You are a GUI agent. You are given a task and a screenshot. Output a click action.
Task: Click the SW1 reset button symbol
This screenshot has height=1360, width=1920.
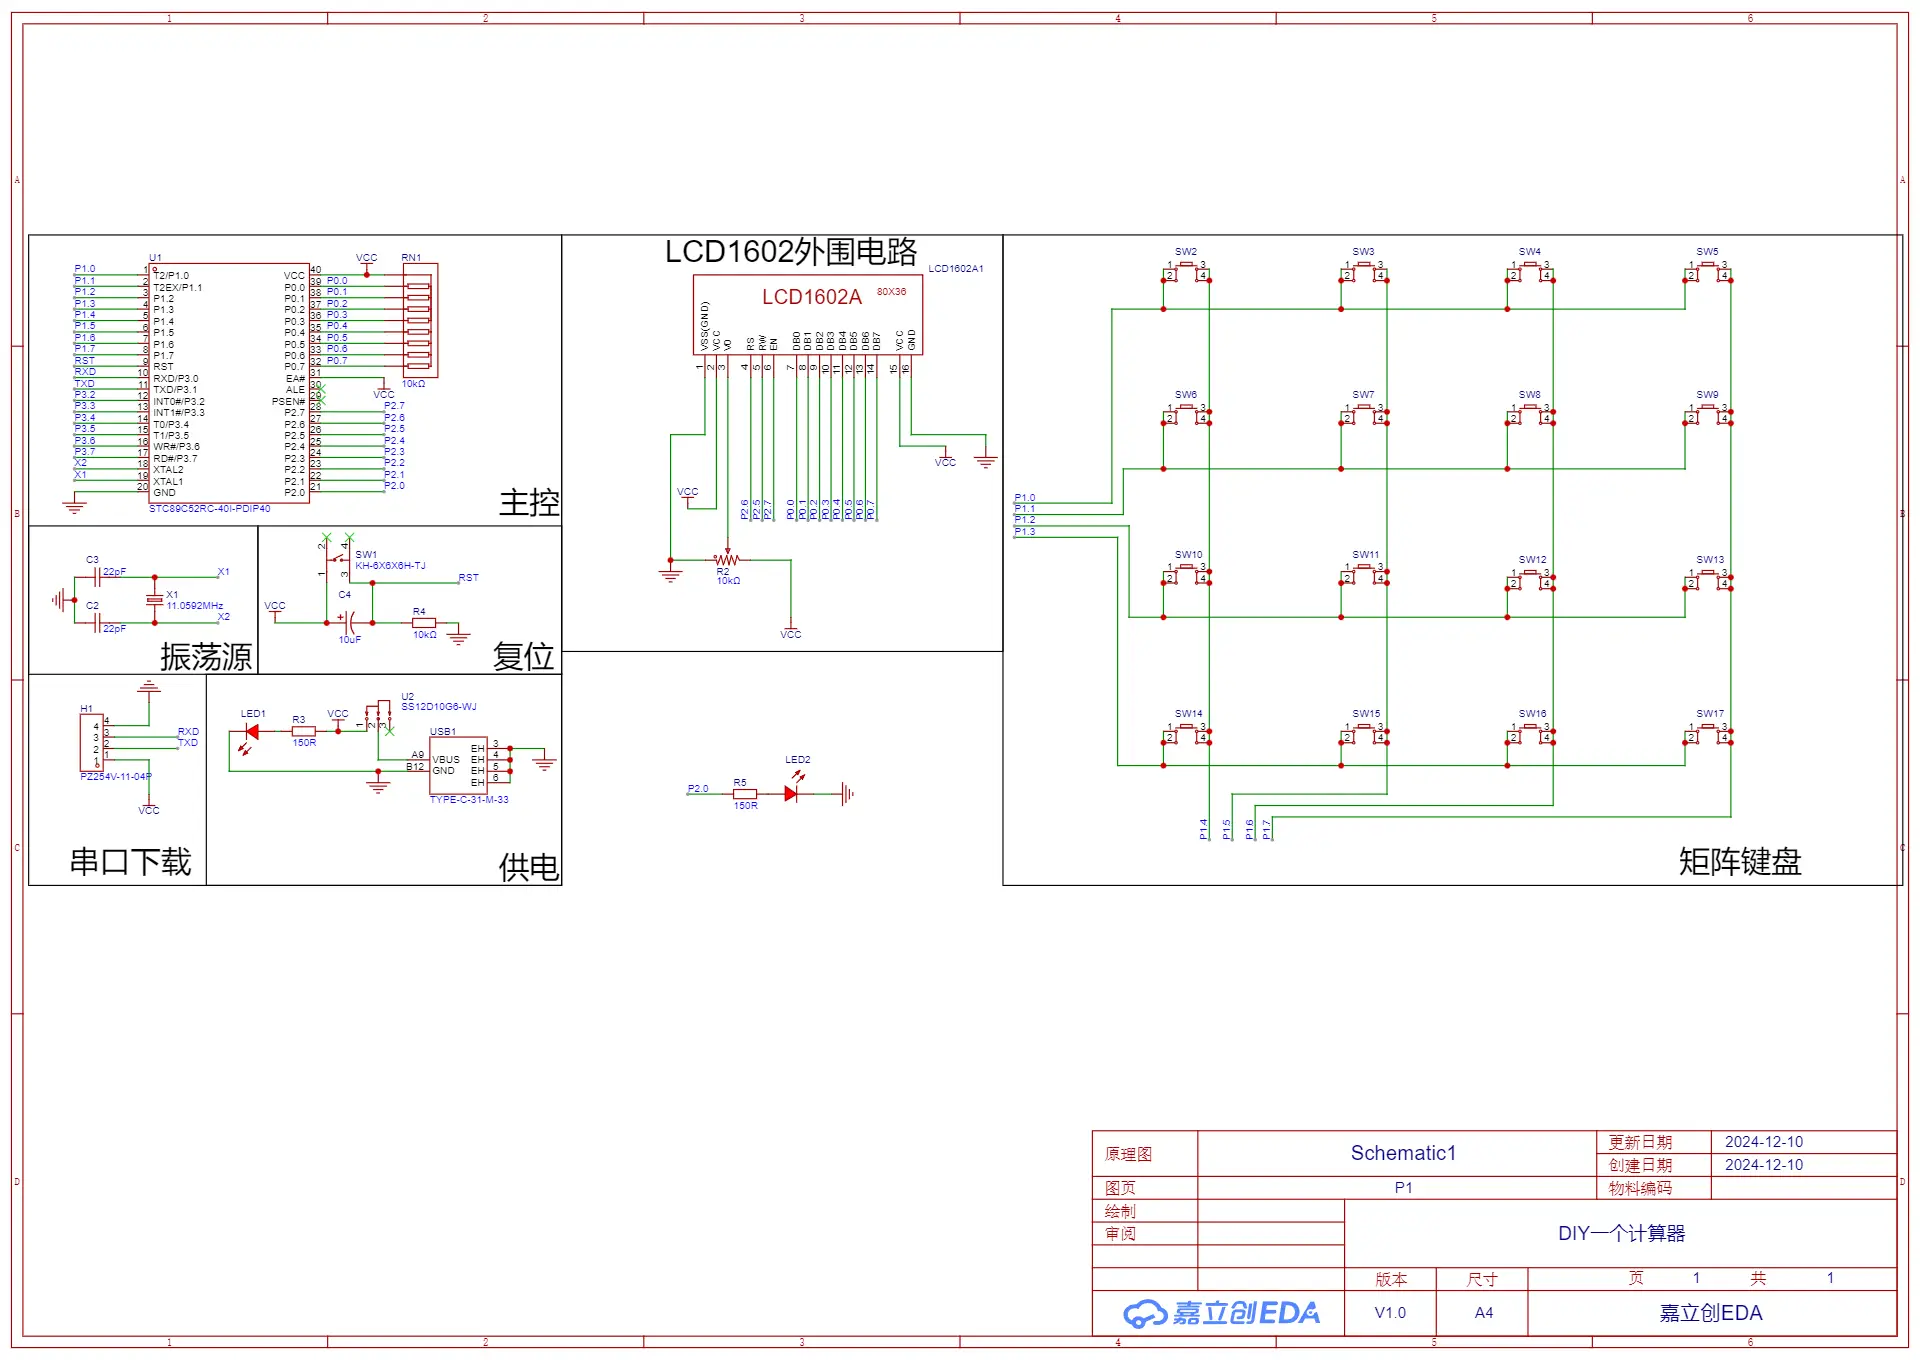(x=338, y=560)
